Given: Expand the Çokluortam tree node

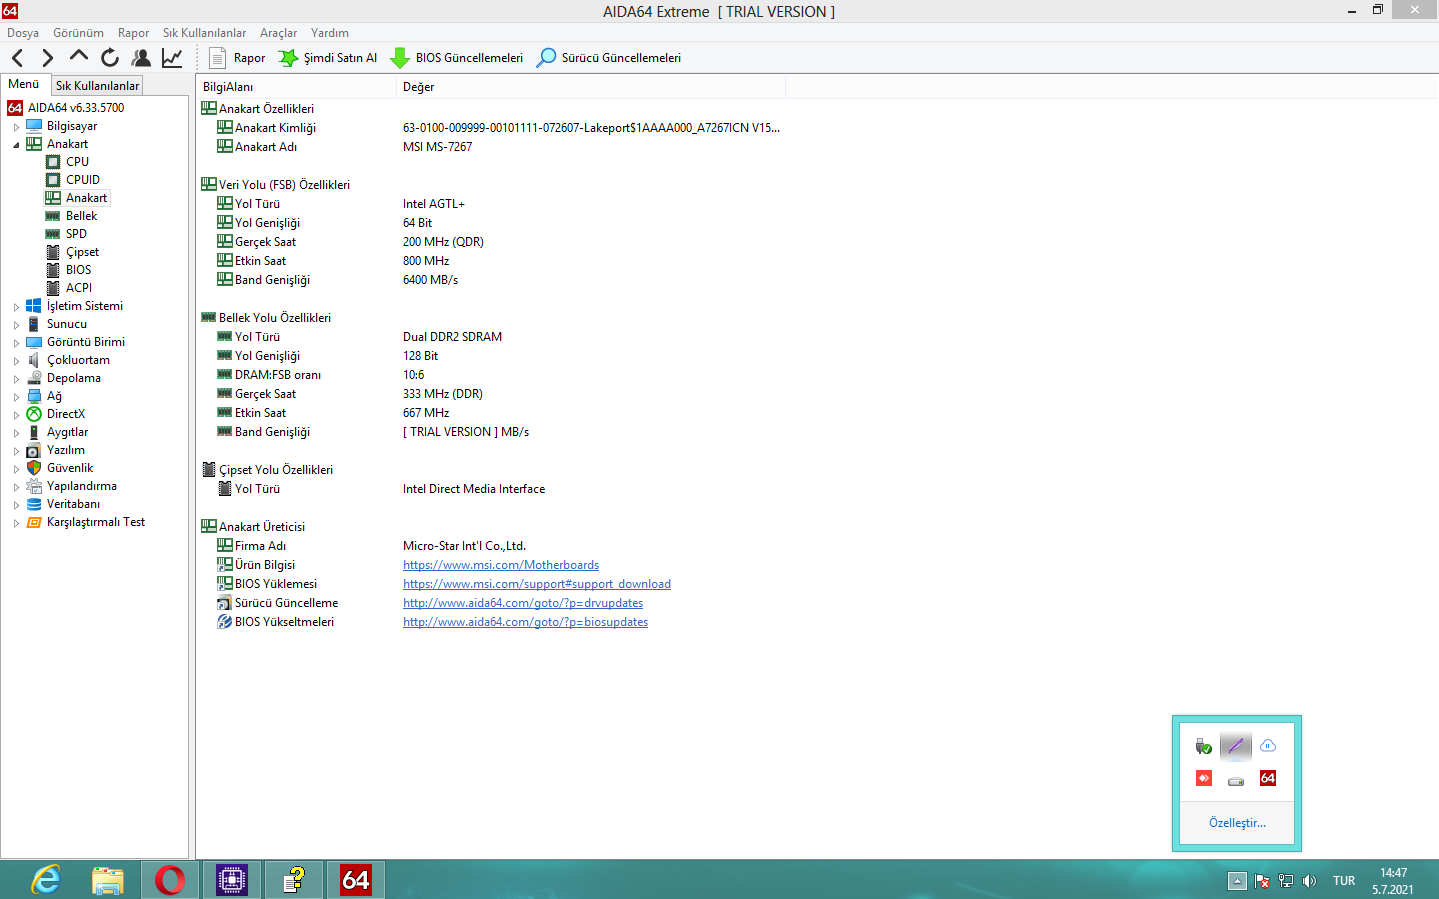Looking at the screenshot, I should (16, 361).
